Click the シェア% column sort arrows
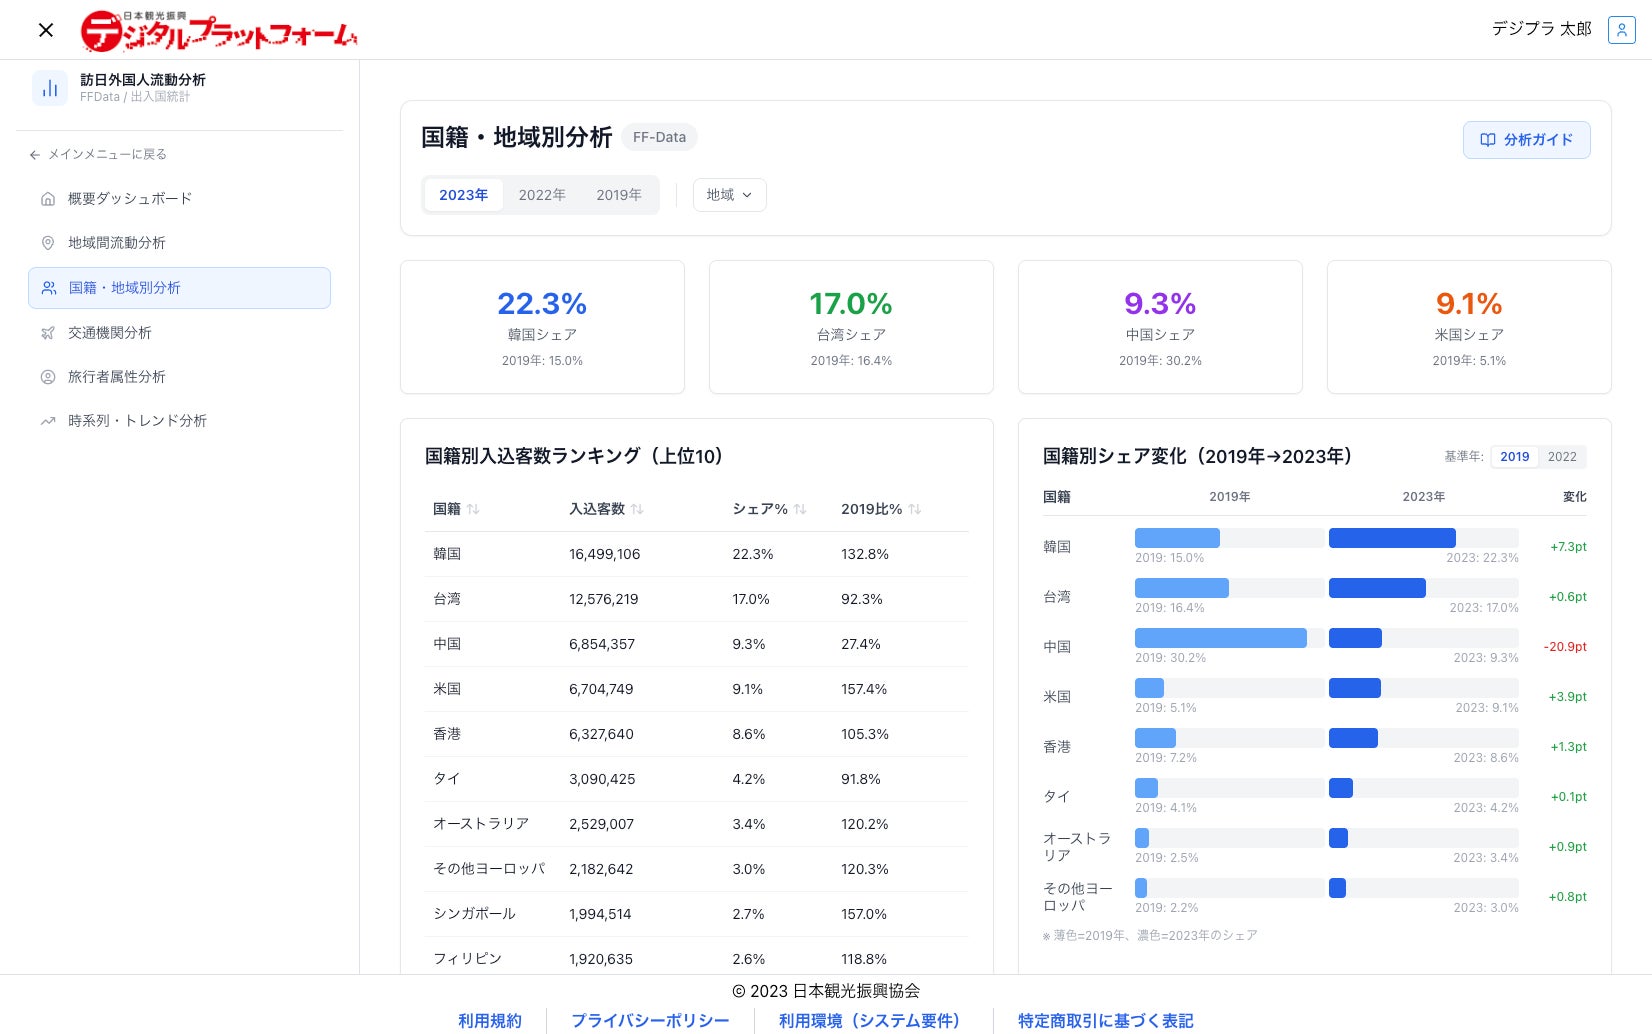The height and width of the screenshot is (1034, 1652). 800,509
